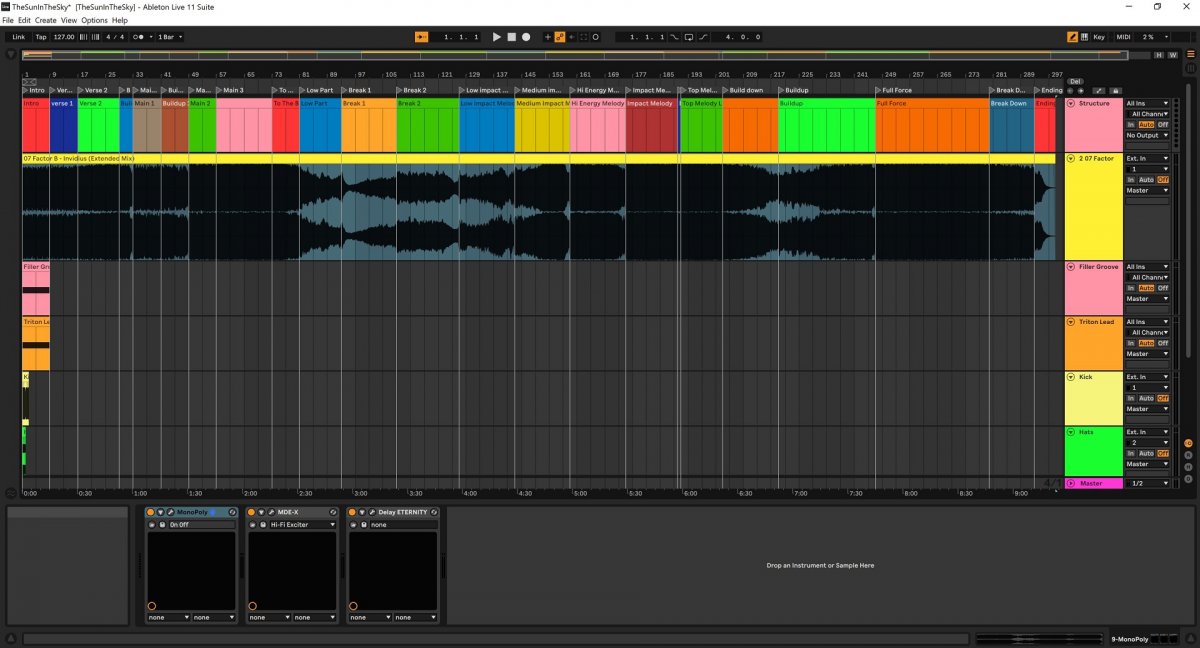Click the MDE-X wrench configure icon
1200x648 pixels.
coord(271,512)
